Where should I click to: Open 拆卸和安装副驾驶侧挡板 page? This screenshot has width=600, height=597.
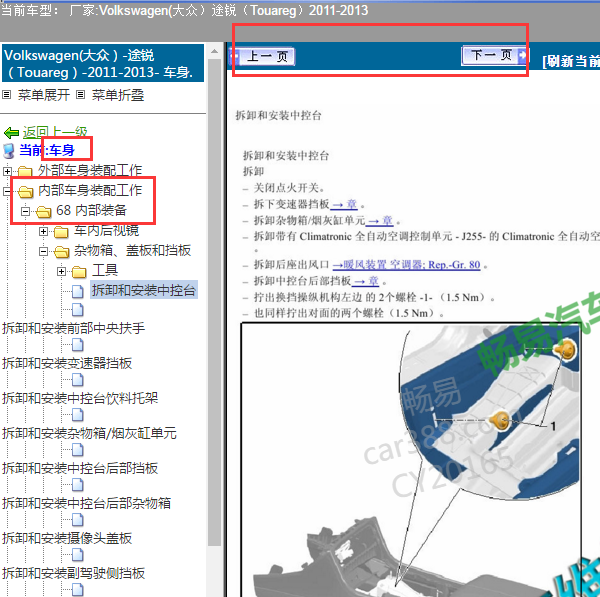(x=74, y=573)
